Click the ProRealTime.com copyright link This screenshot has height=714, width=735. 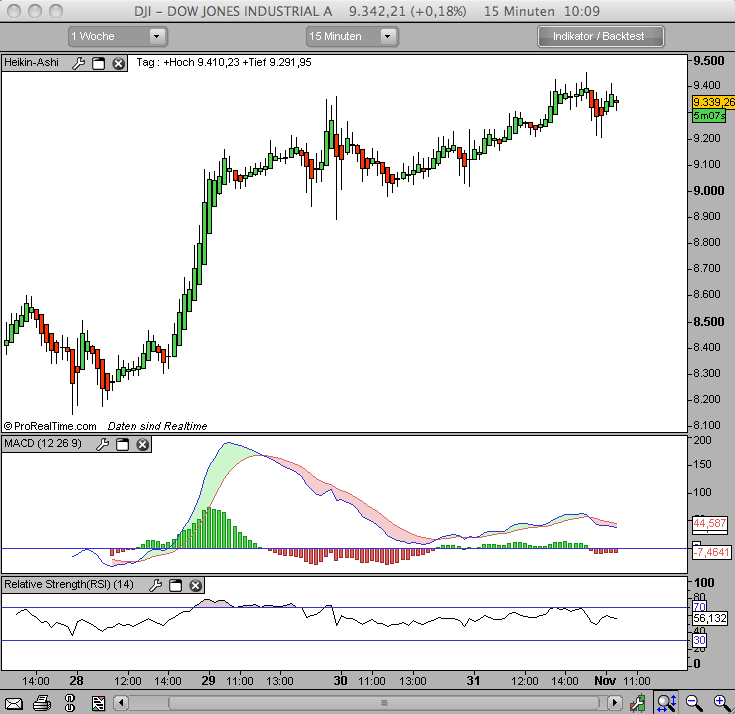[51, 426]
